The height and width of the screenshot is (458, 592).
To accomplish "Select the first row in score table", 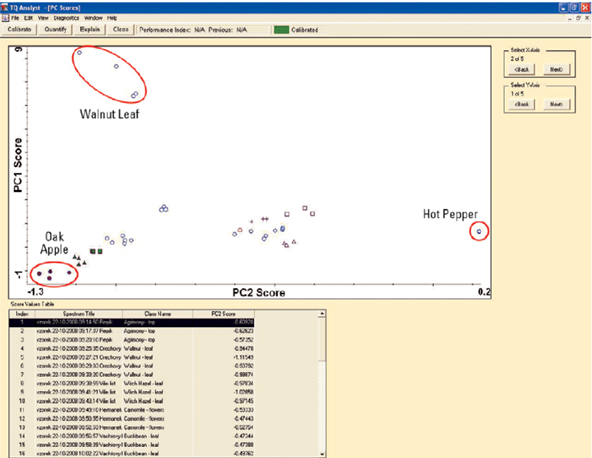I will pos(132,322).
